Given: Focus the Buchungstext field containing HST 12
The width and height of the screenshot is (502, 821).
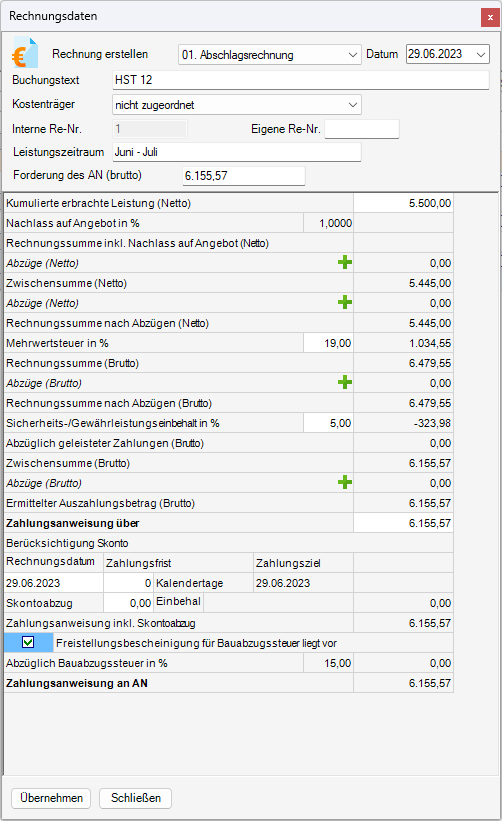Looking at the screenshot, I should tap(301, 80).
